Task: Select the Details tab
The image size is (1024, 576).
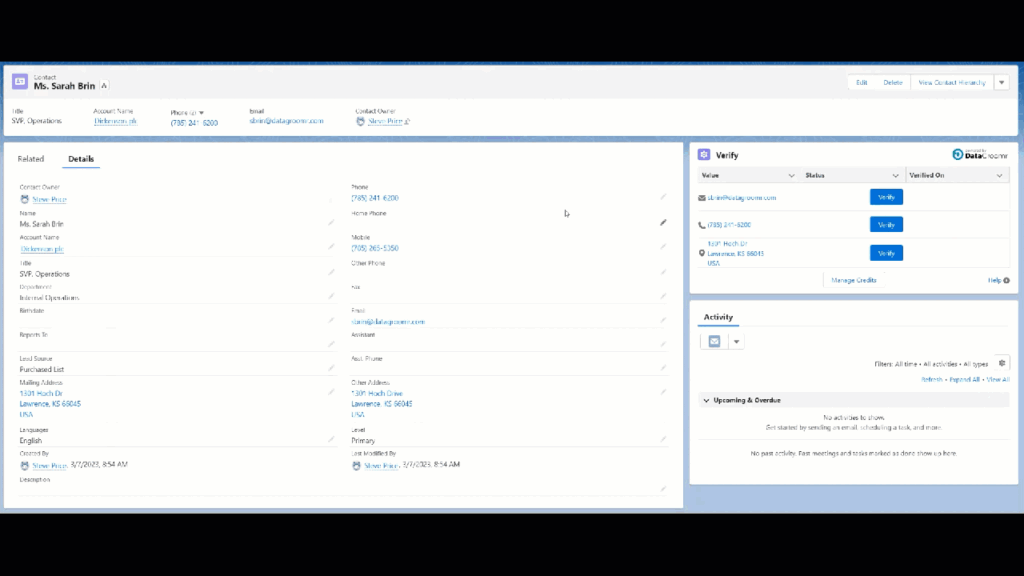Action: click(81, 159)
